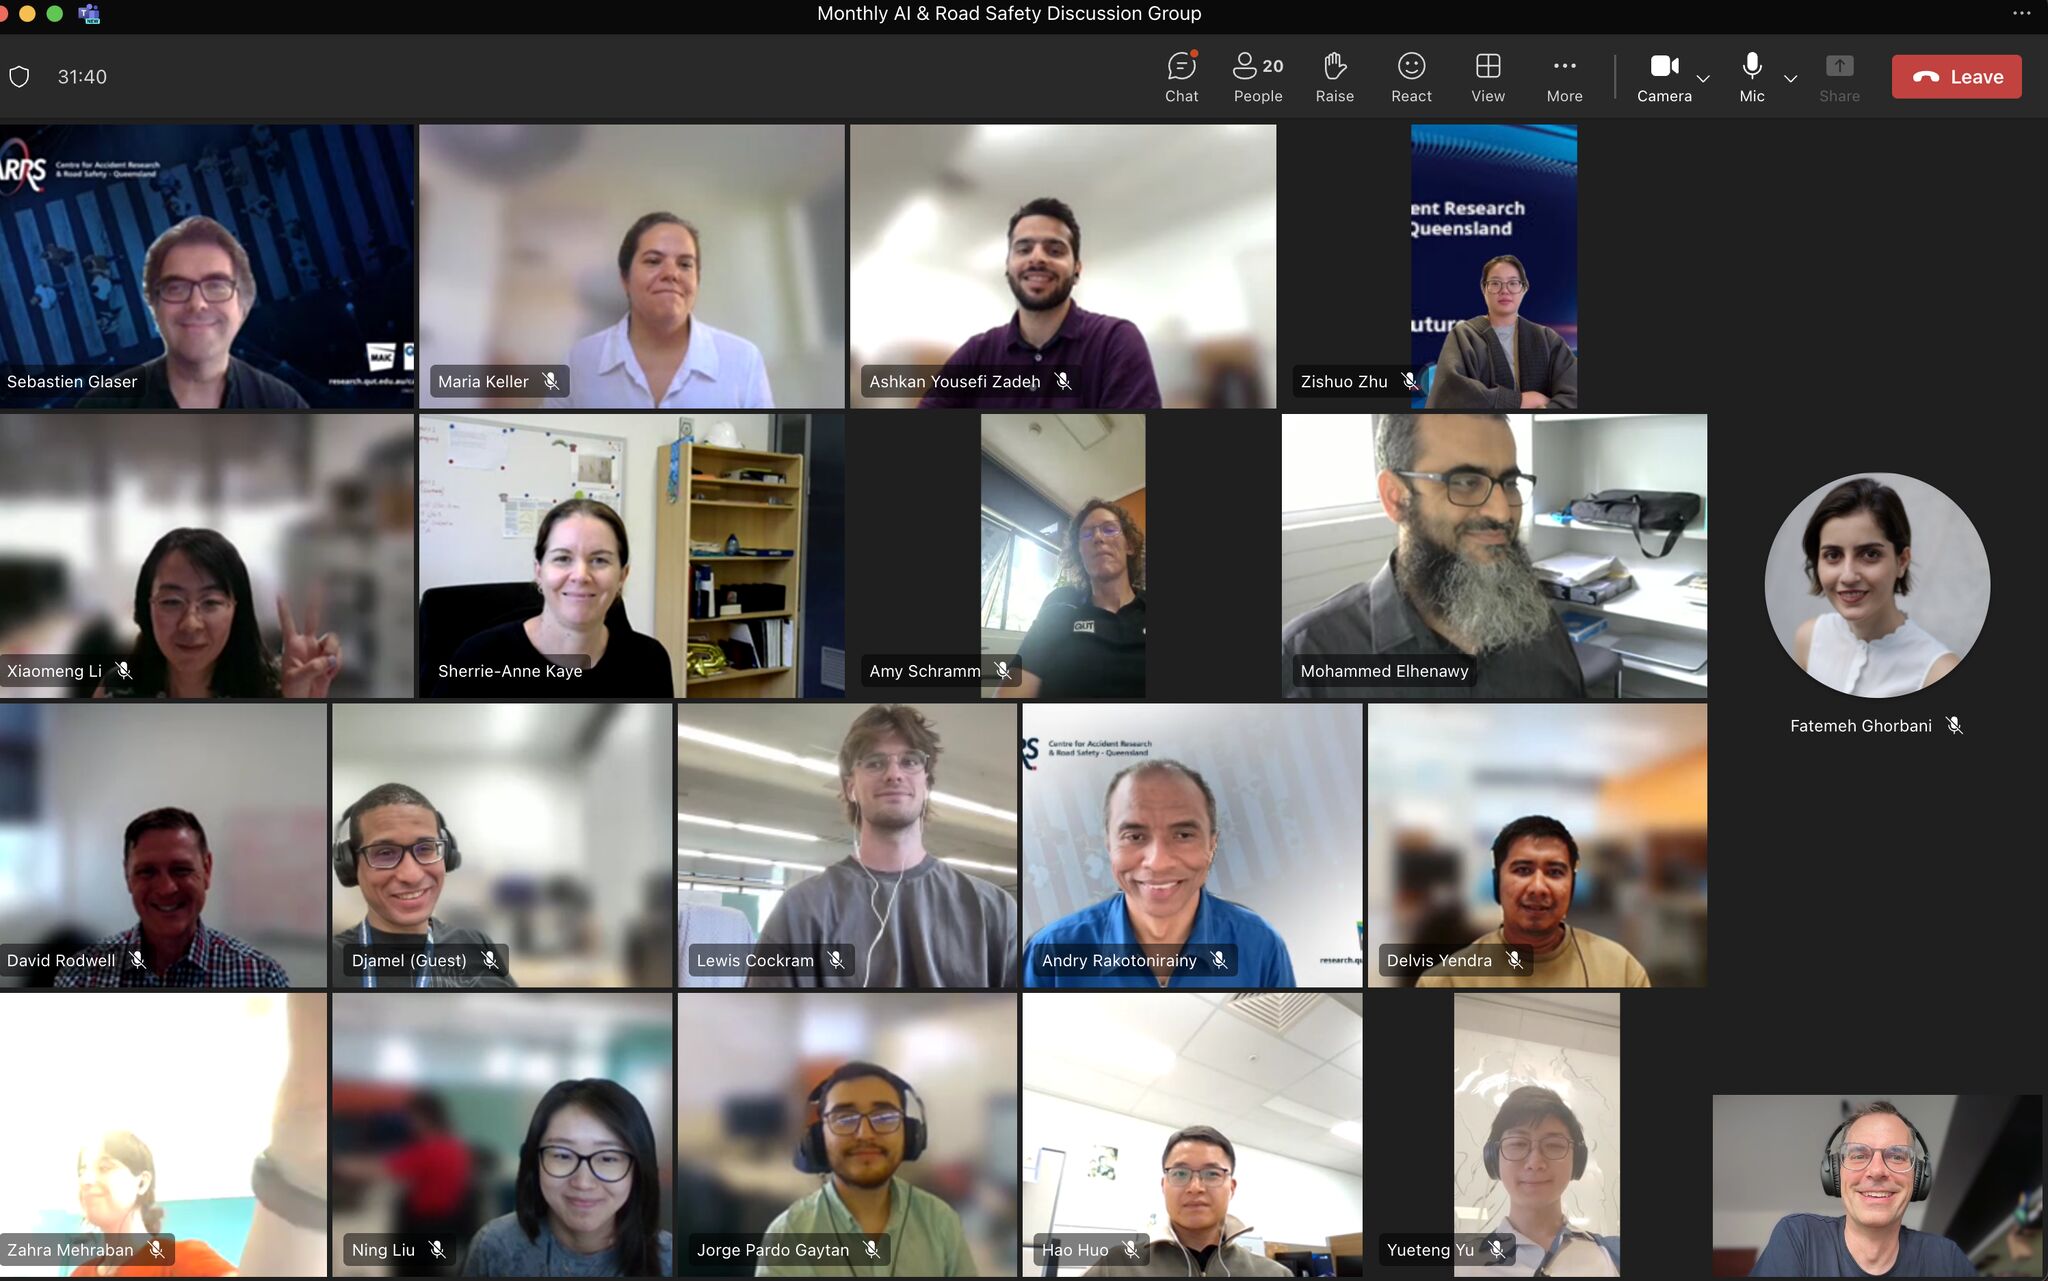
Task: Select Ashkan Yousefi Zadeh's video tile
Action: coord(1063,266)
